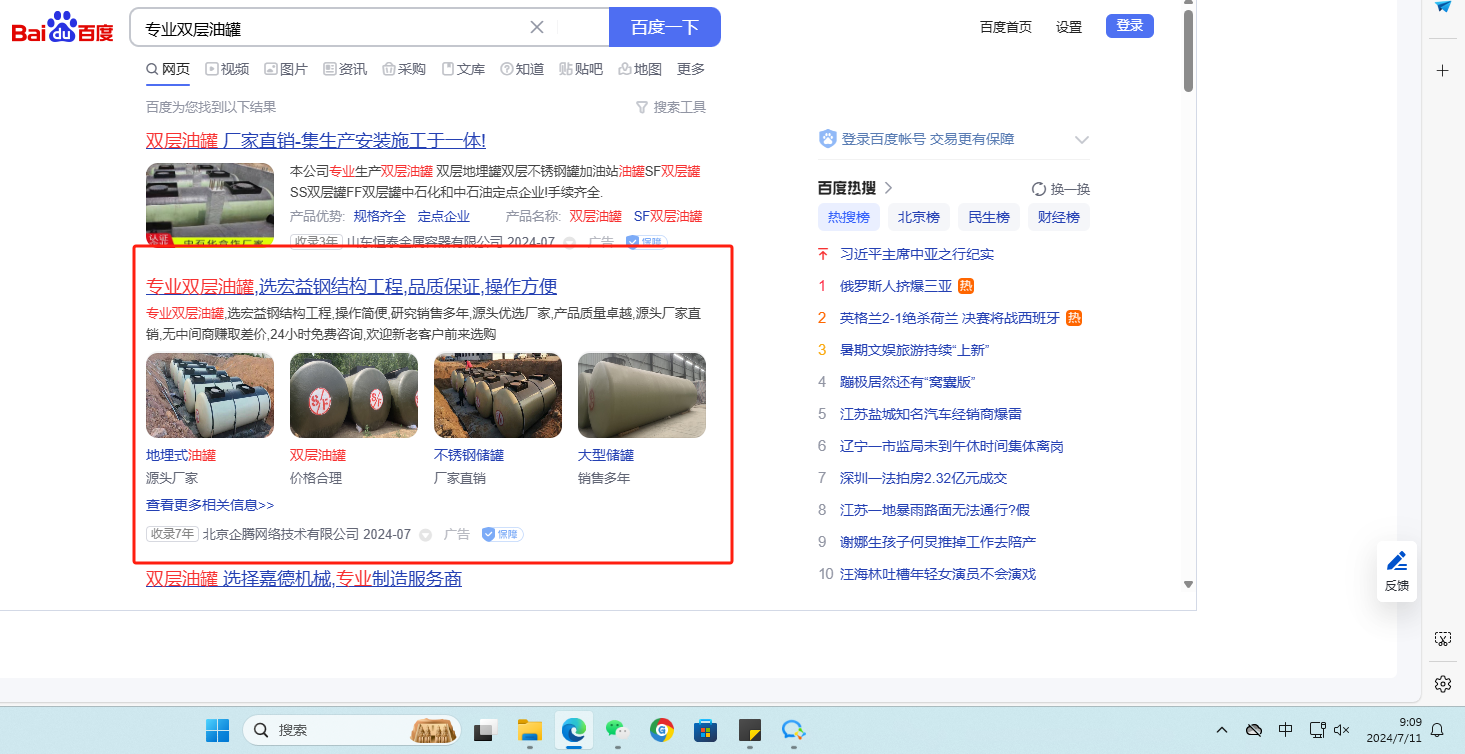Screen dimensions: 1465x754
Task: Open the Windows Start menu
Action: [x=217, y=731]
